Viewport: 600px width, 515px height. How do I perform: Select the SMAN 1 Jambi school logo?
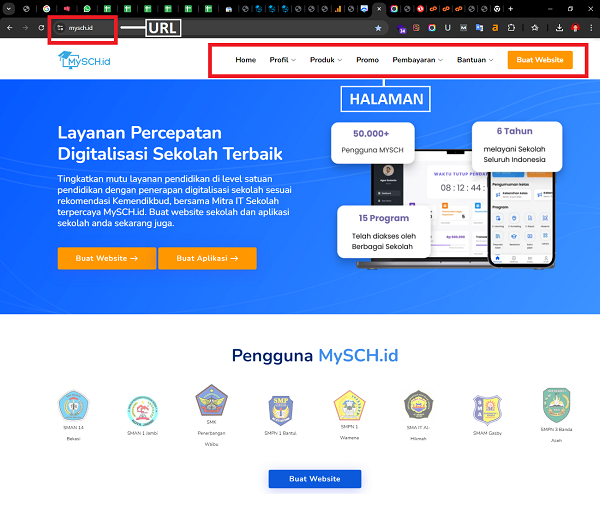point(142,411)
